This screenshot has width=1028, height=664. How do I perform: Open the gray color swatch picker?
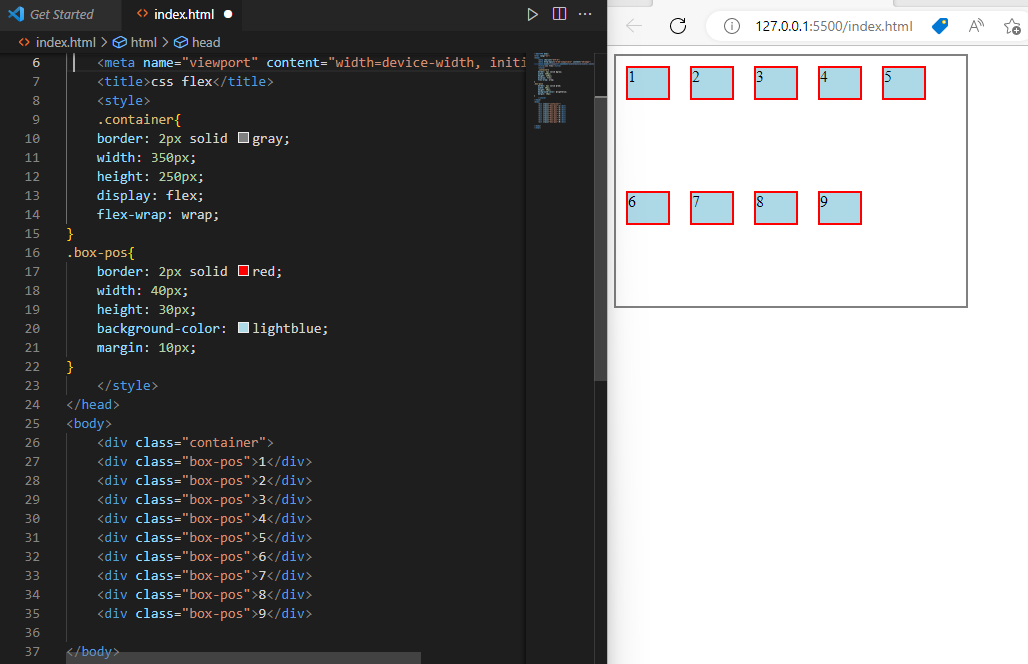pos(243,138)
